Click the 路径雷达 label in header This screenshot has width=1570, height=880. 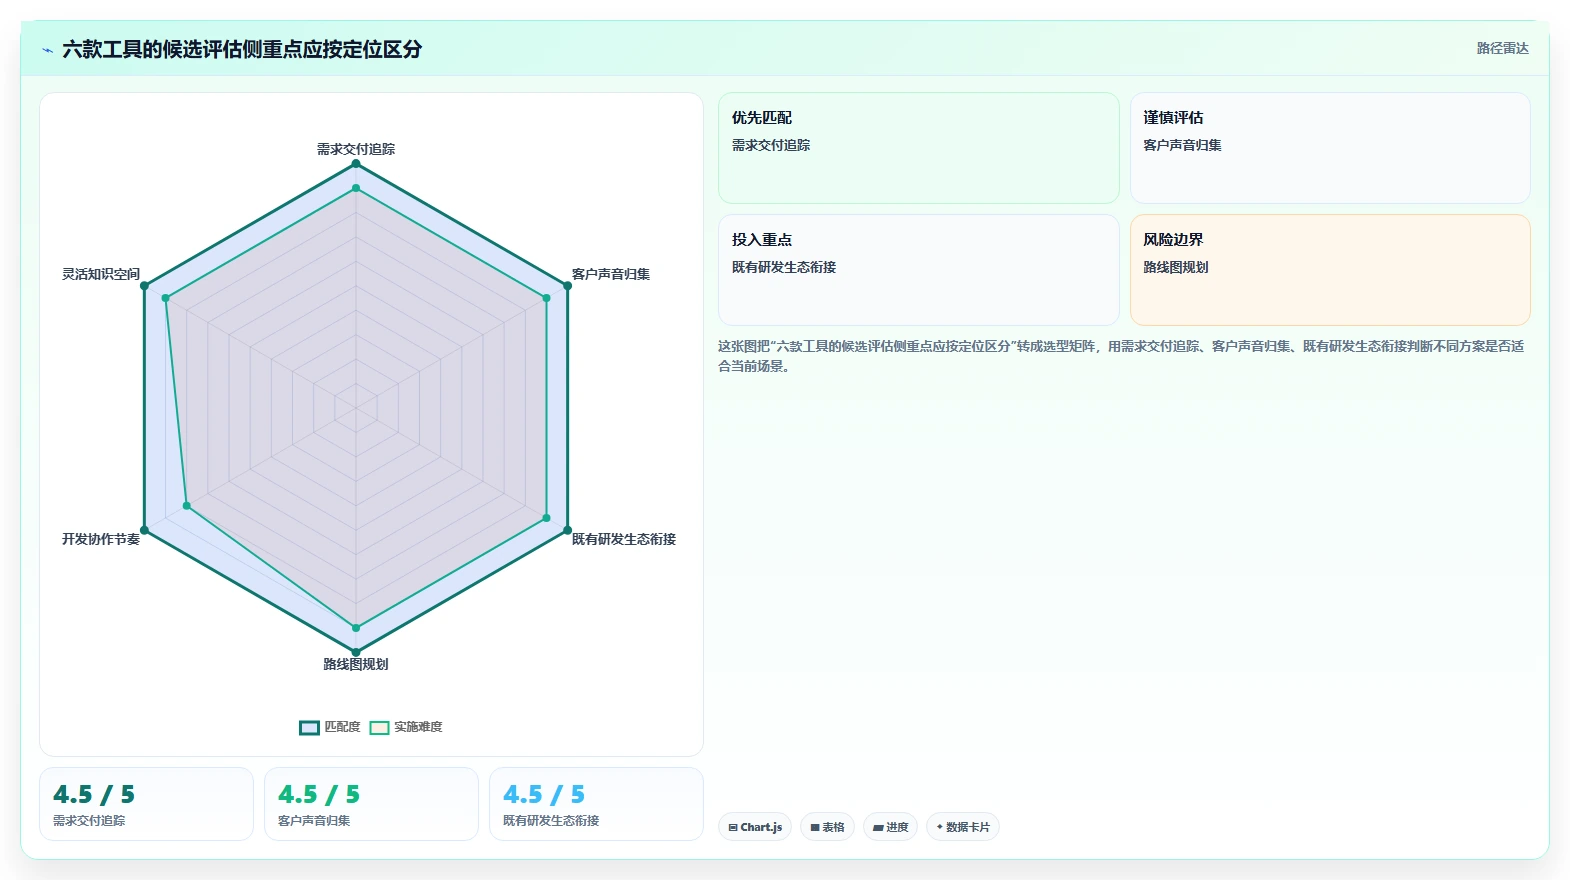click(1502, 48)
